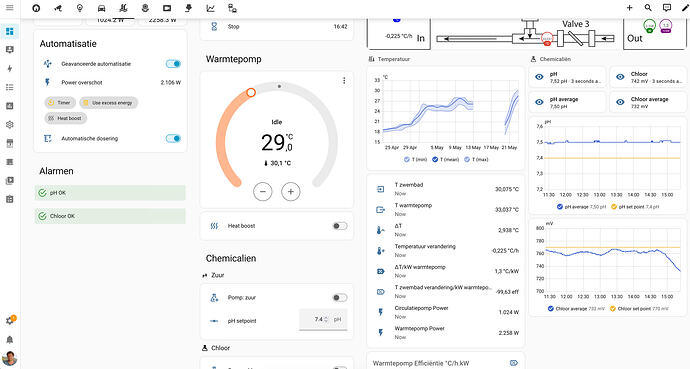Click the Warmtepomp Efficiëntie card icon
Screen dimensions: 690x369
(514, 363)
